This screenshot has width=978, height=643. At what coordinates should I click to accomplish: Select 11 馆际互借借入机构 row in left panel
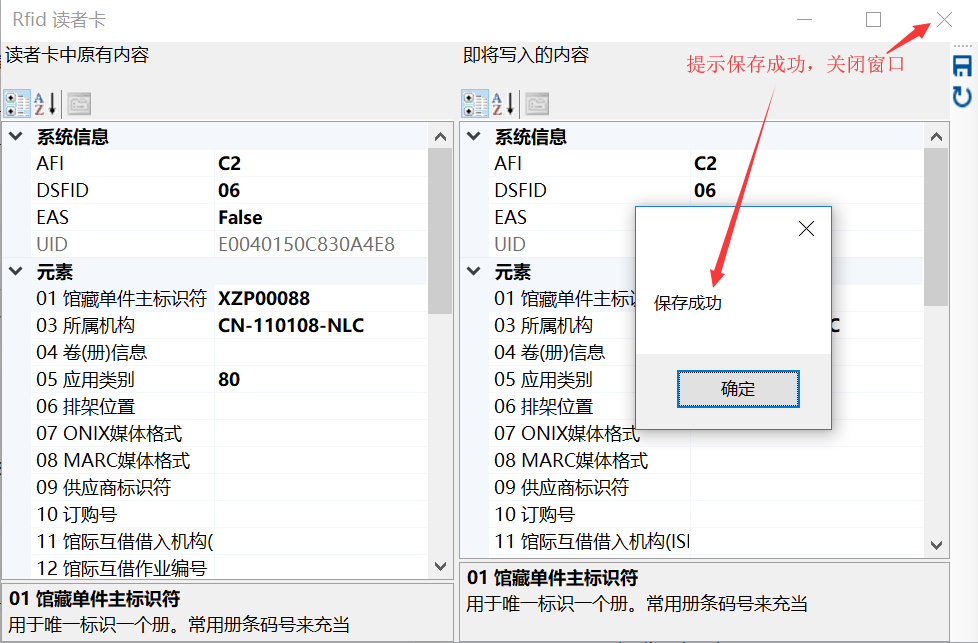pyautogui.click(x=230, y=541)
